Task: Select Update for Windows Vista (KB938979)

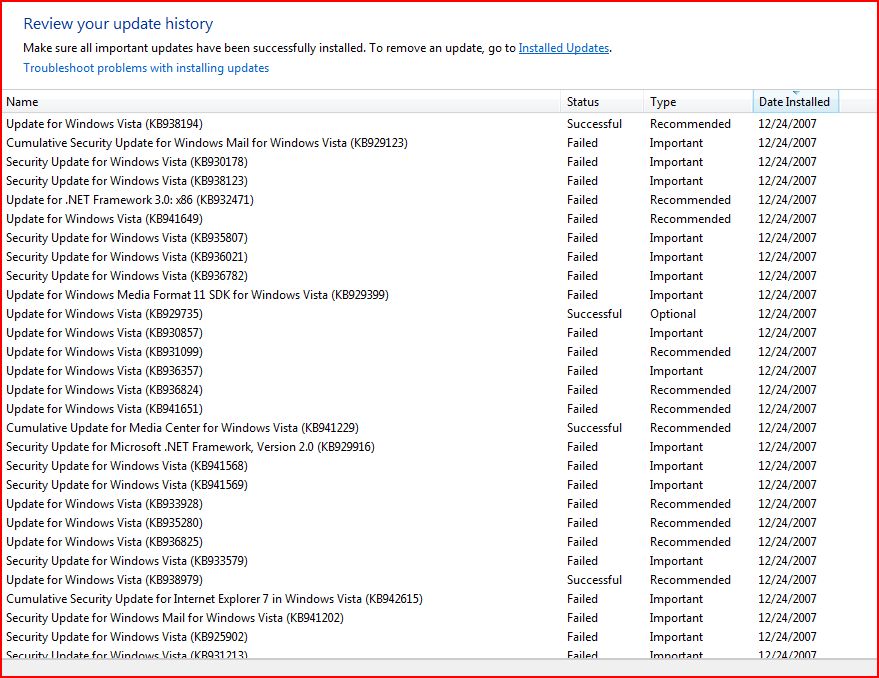Action: pos(104,580)
